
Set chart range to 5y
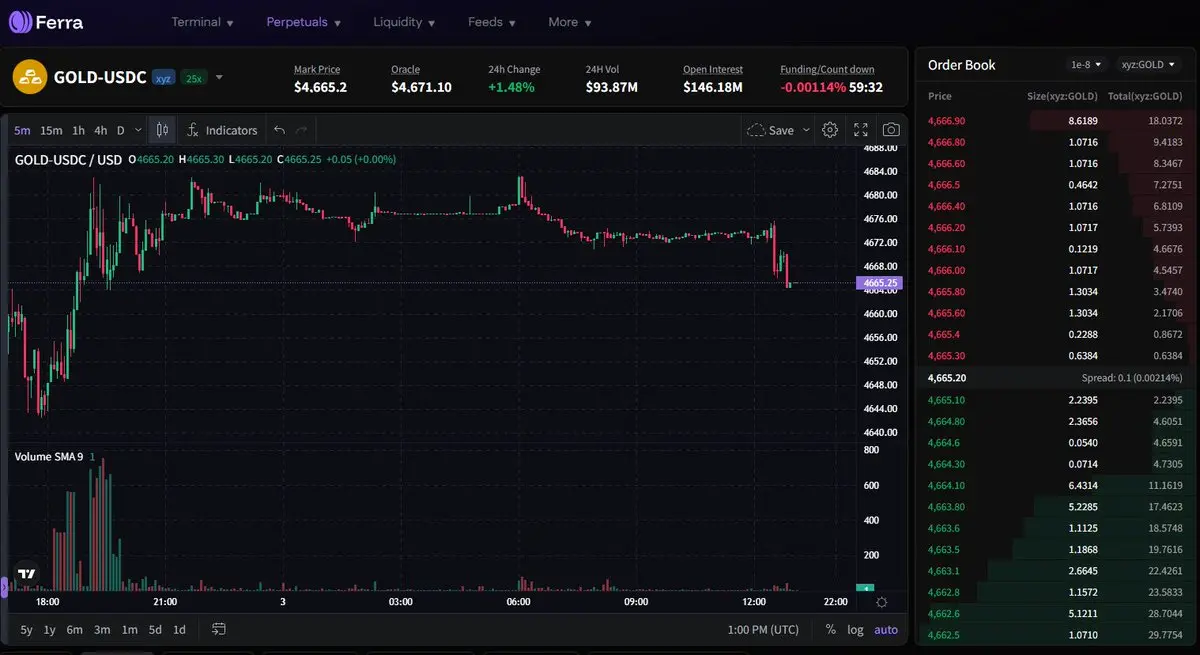26,630
